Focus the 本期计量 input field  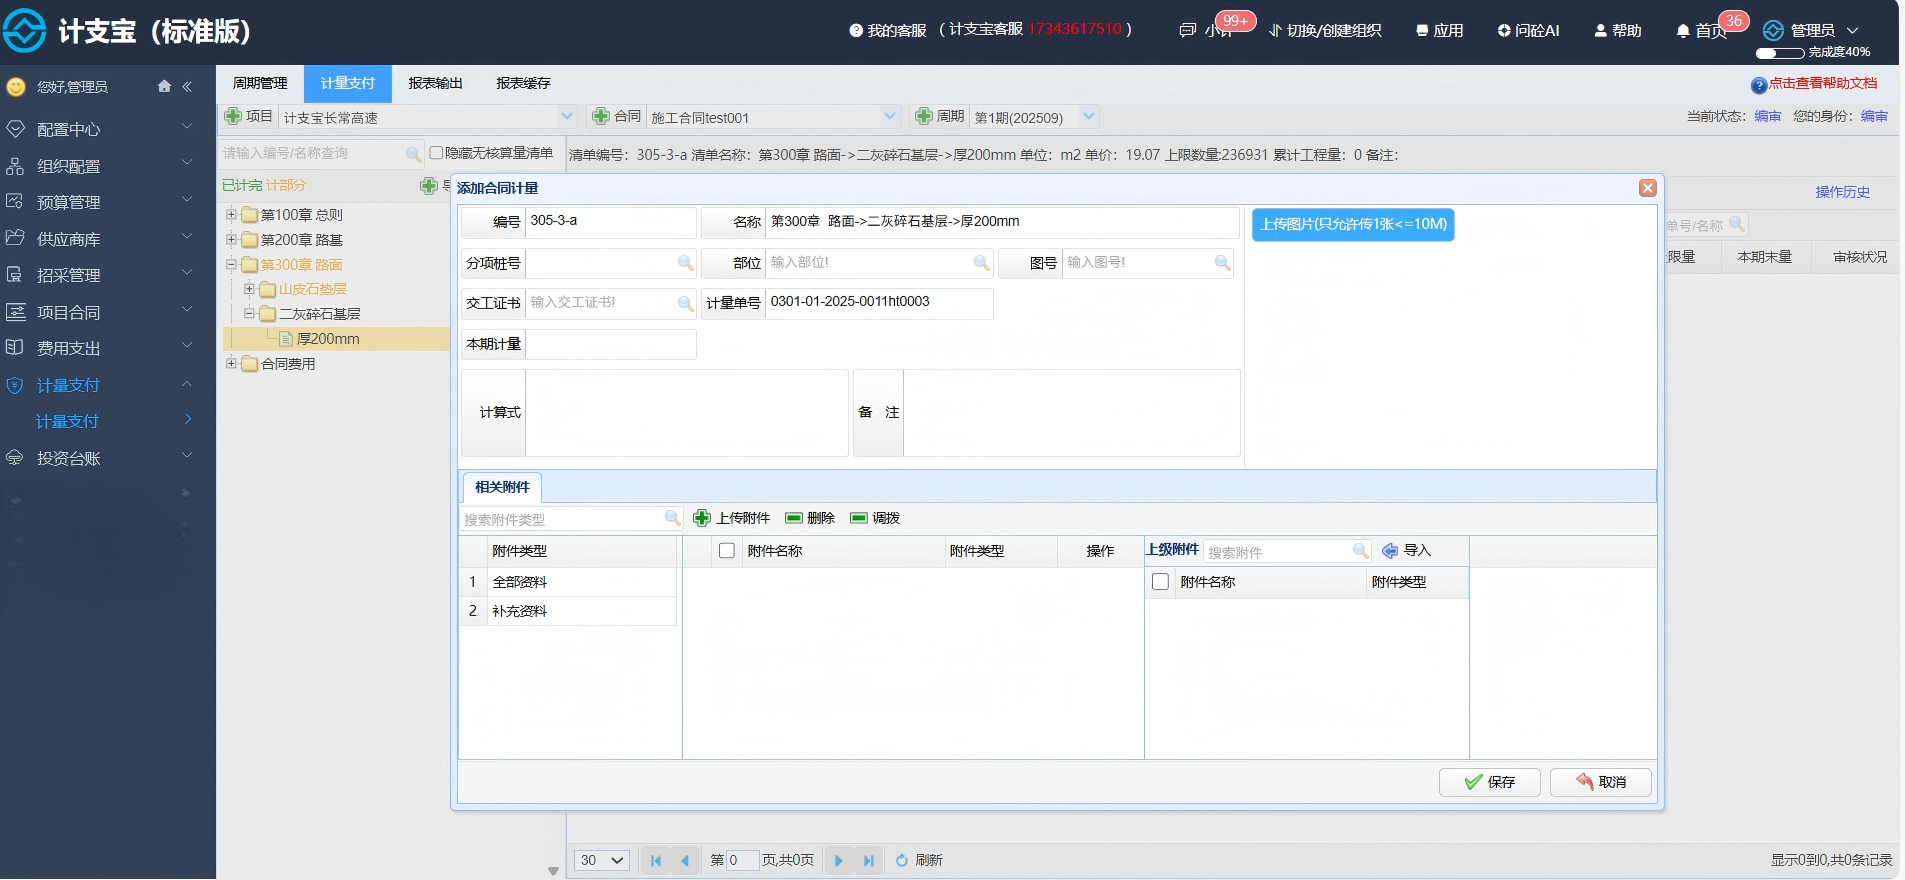pos(611,344)
